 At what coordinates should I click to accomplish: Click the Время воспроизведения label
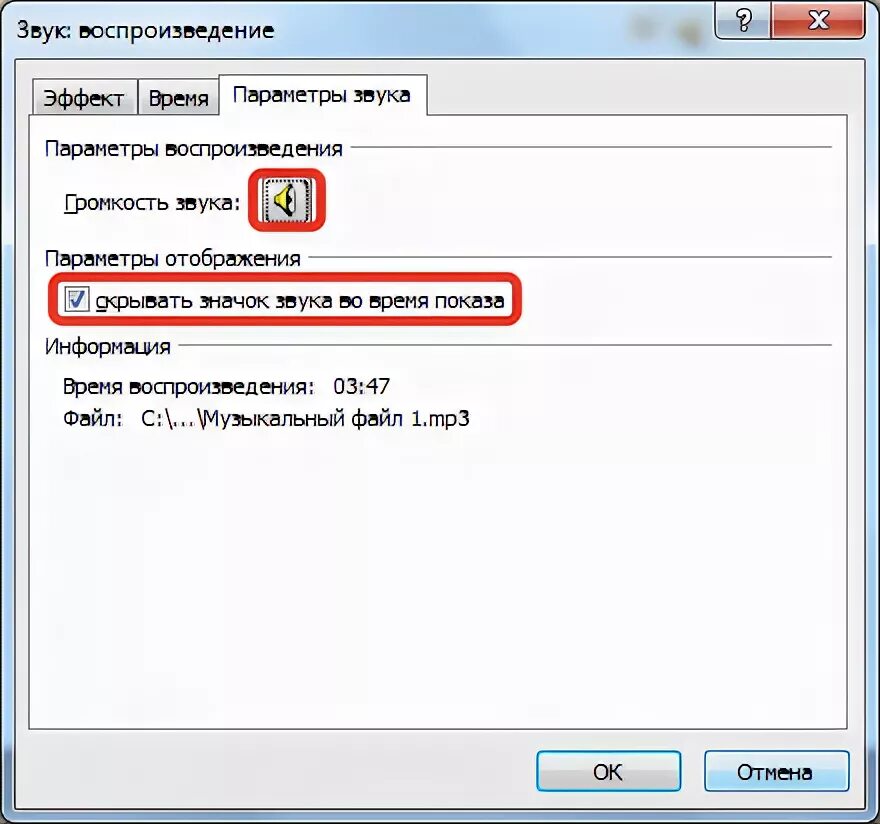[x=189, y=387]
